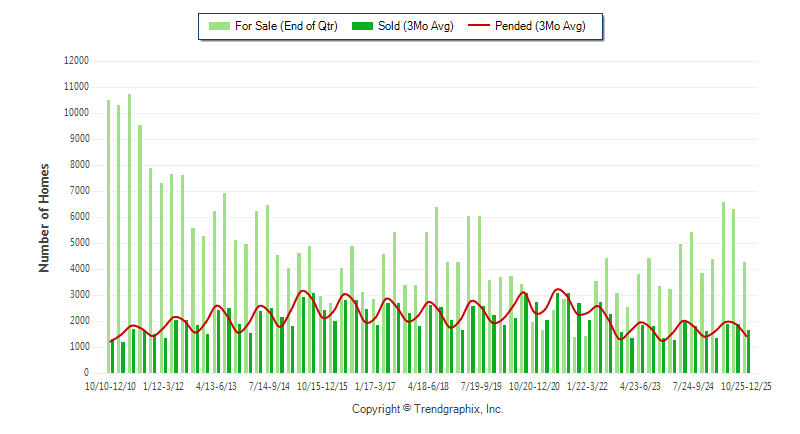Click the 12000 y-axis tick label
This screenshot has width=800, height=434.
[x=76, y=60]
